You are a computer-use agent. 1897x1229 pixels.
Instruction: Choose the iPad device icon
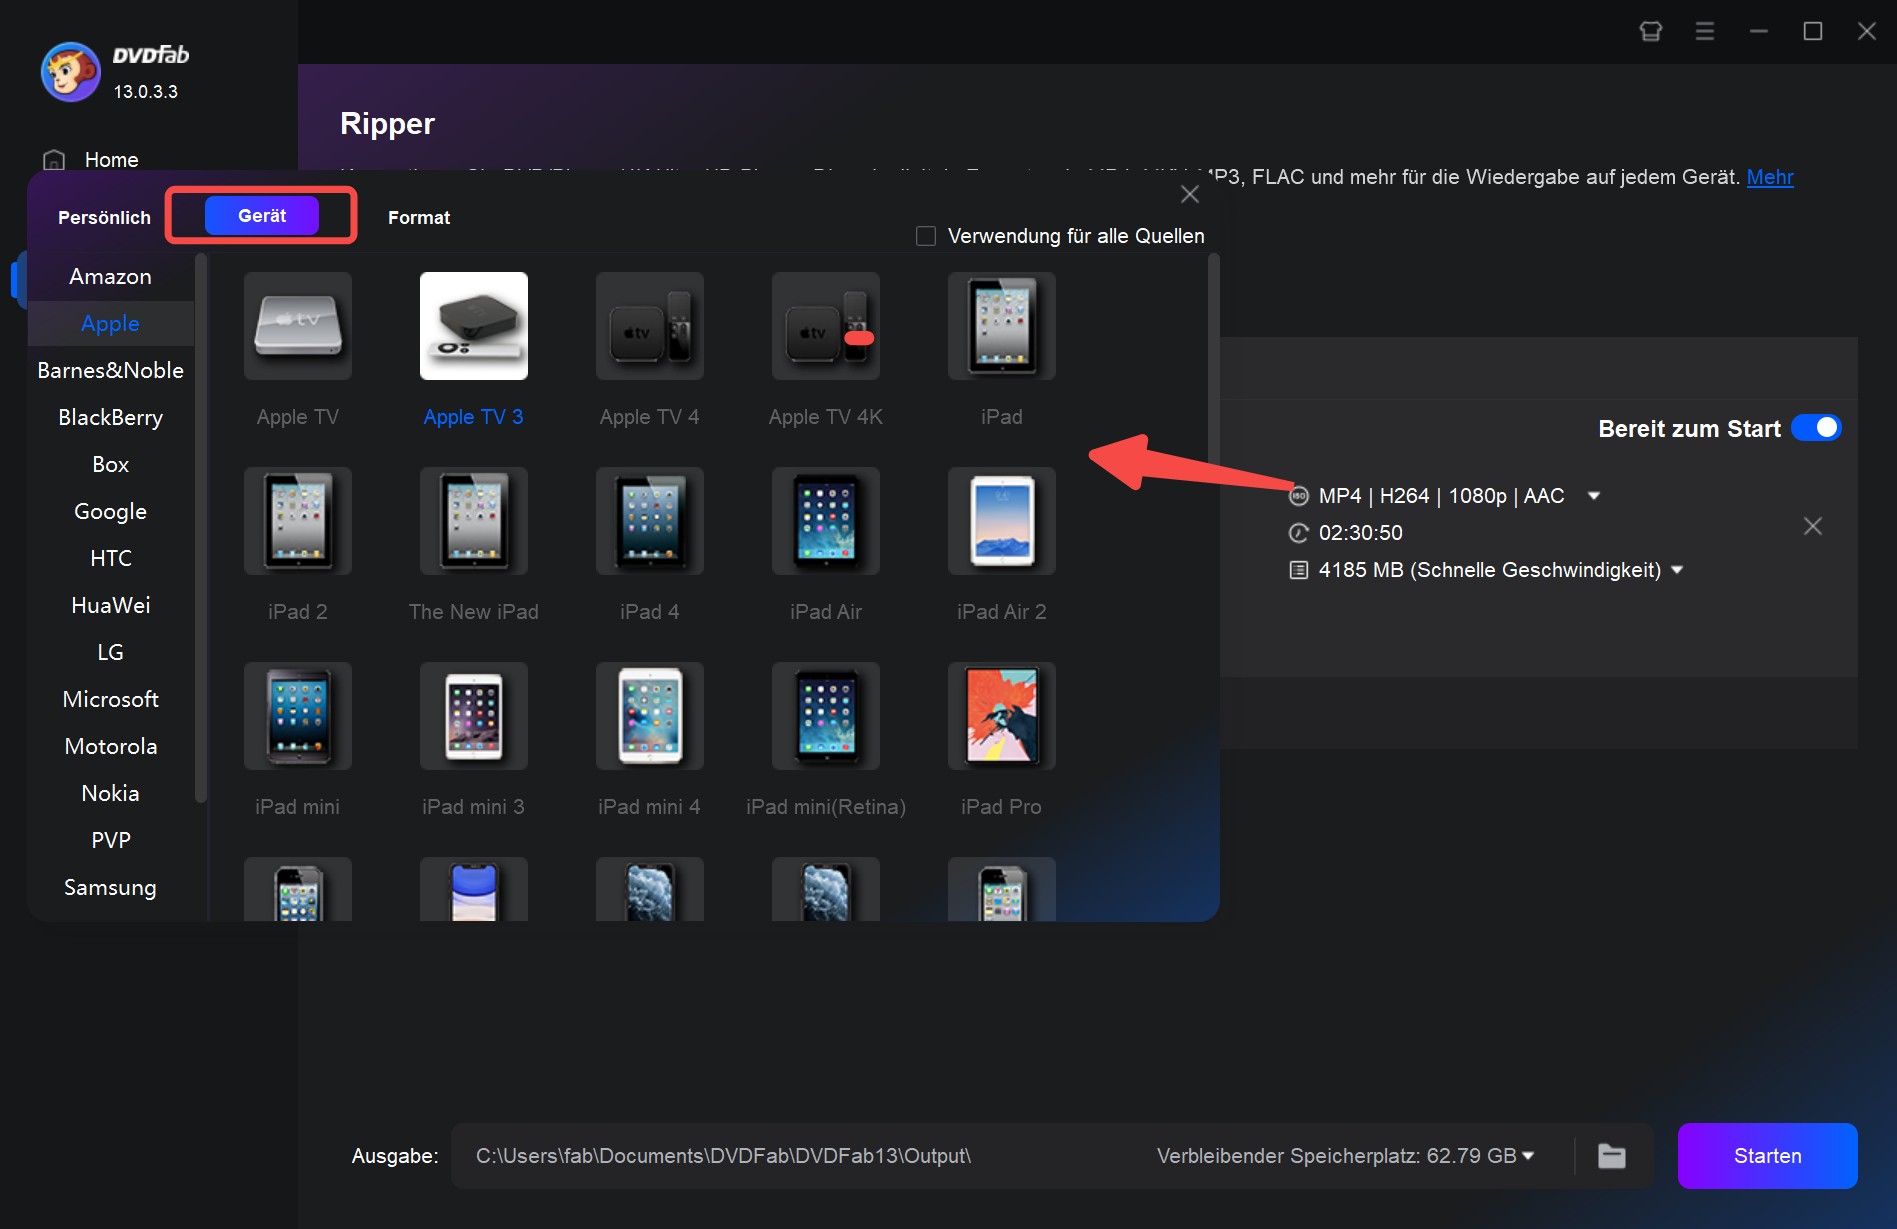[x=1001, y=326]
